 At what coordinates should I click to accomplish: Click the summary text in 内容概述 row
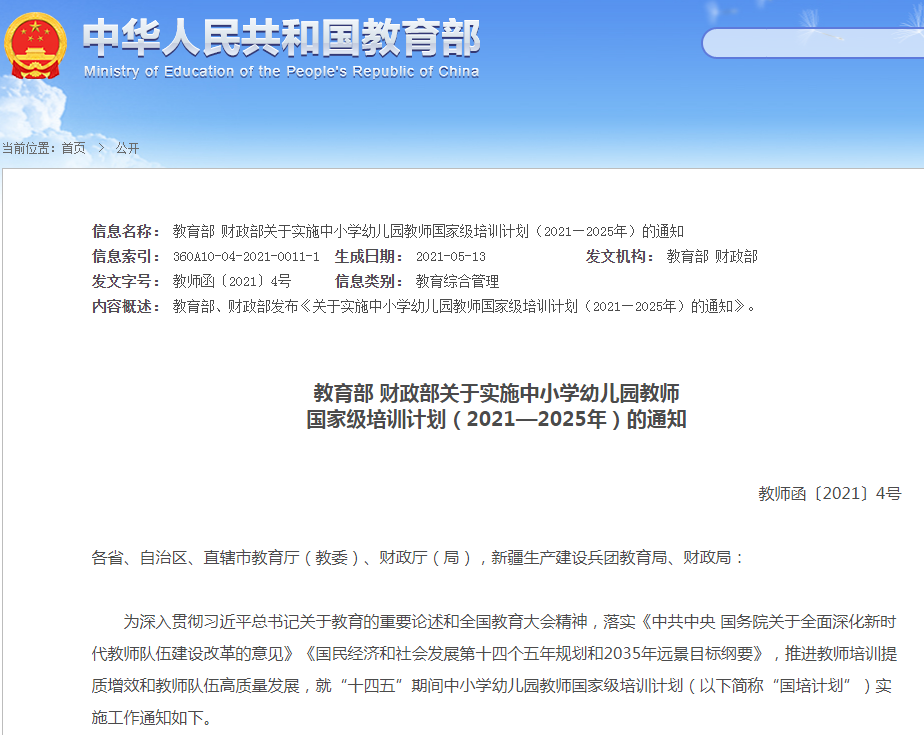[x=464, y=306]
